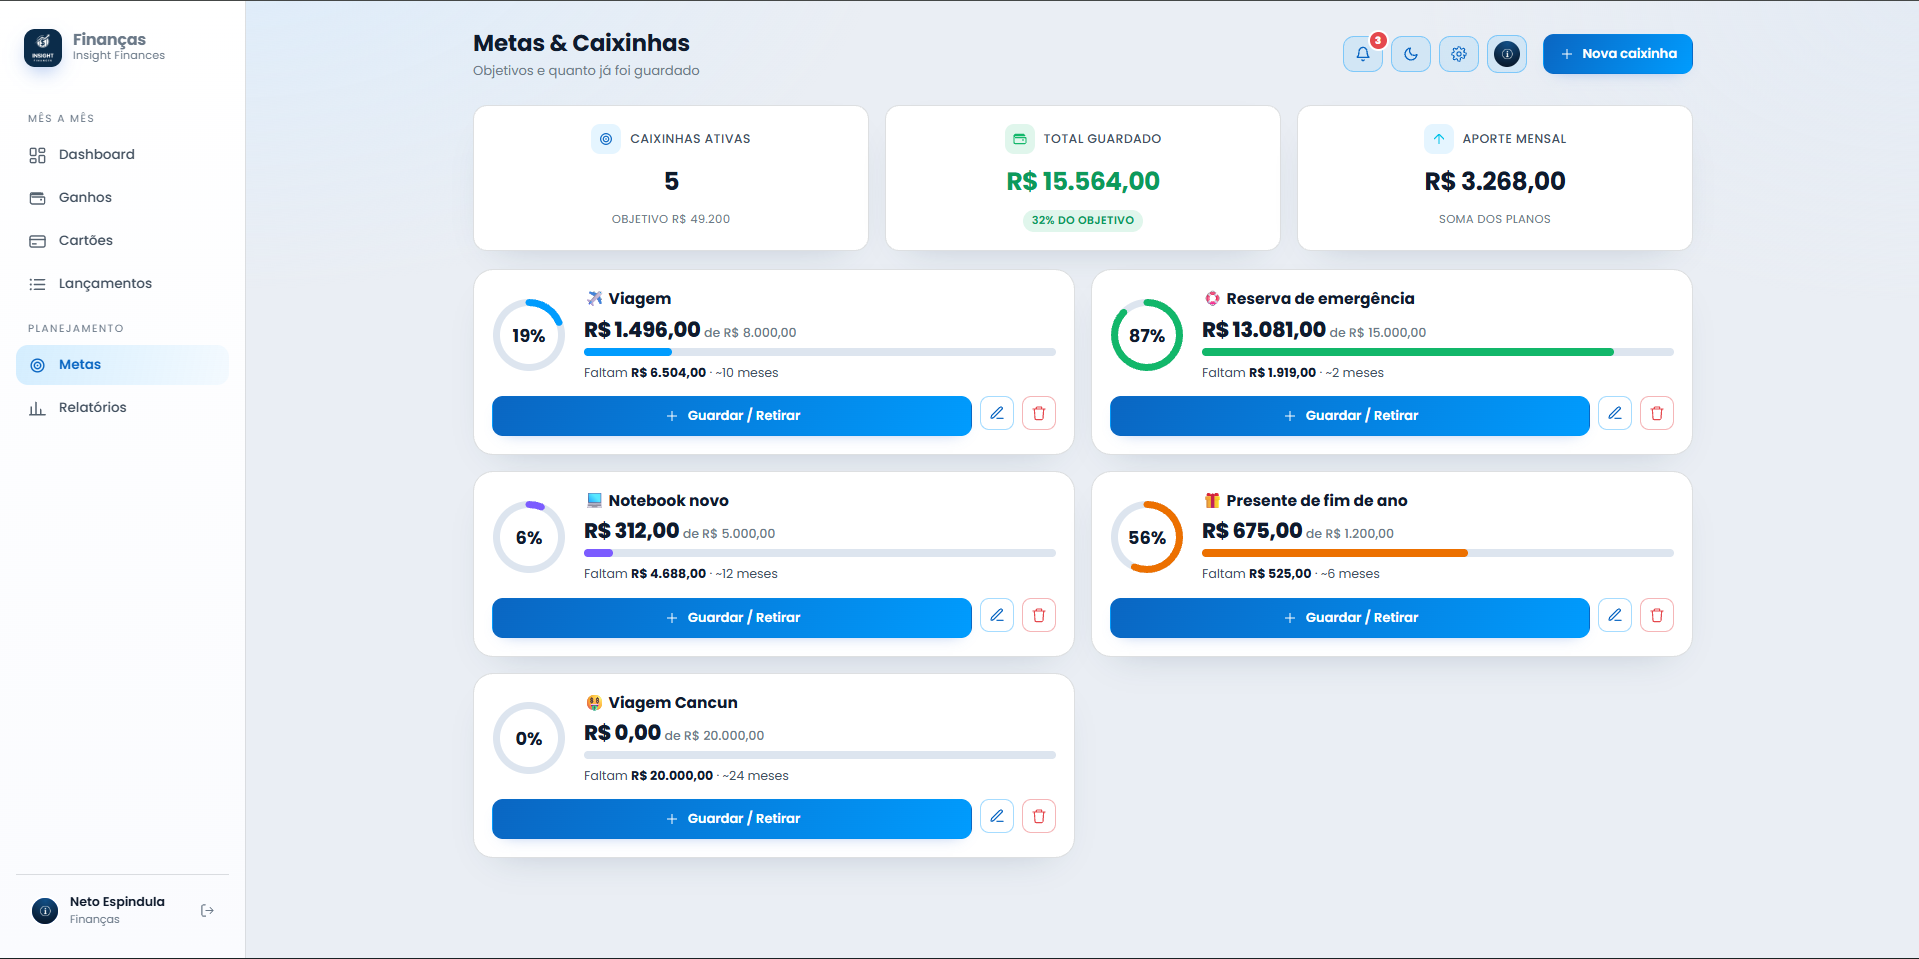The height and width of the screenshot is (959, 1919).
Task: Click the airplane icon beside Viagem
Action: (594, 298)
